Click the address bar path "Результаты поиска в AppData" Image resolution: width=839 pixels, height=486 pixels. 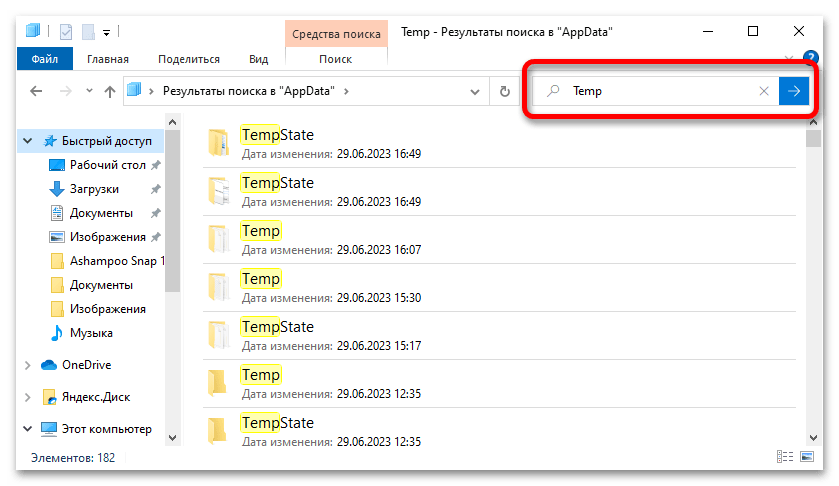(x=248, y=91)
